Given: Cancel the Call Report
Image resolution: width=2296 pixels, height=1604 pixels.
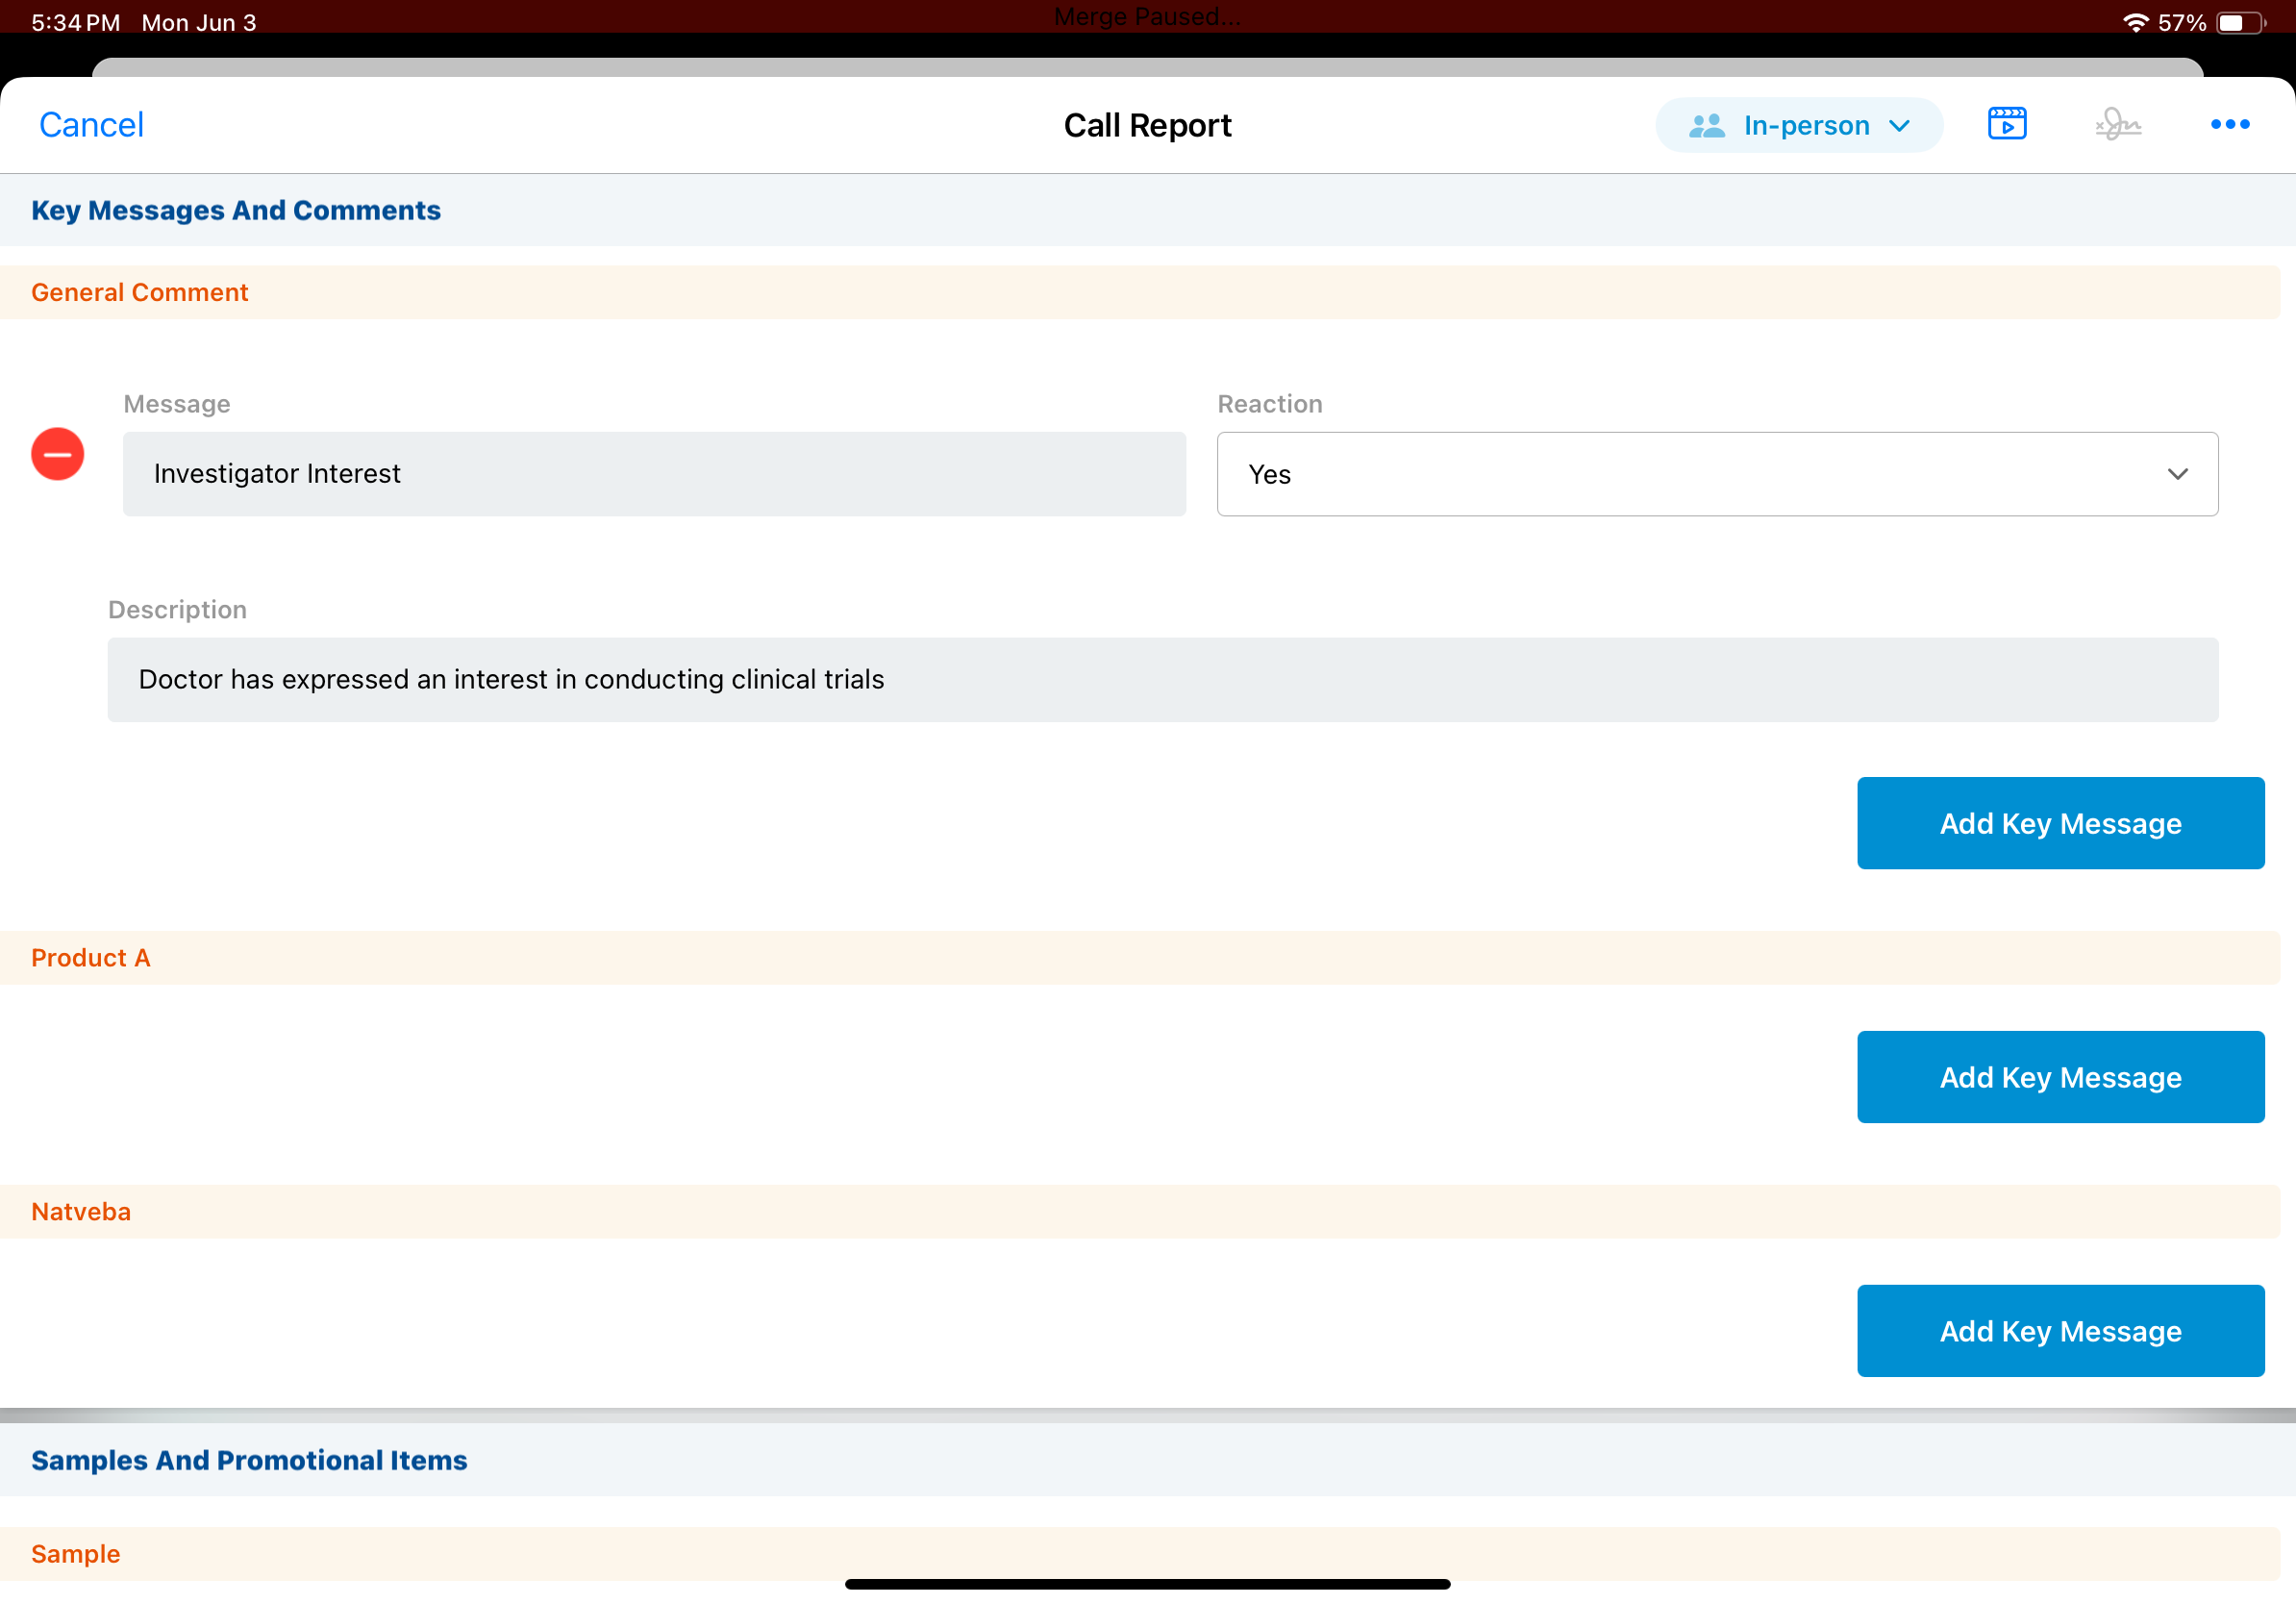Looking at the screenshot, I should [91, 125].
